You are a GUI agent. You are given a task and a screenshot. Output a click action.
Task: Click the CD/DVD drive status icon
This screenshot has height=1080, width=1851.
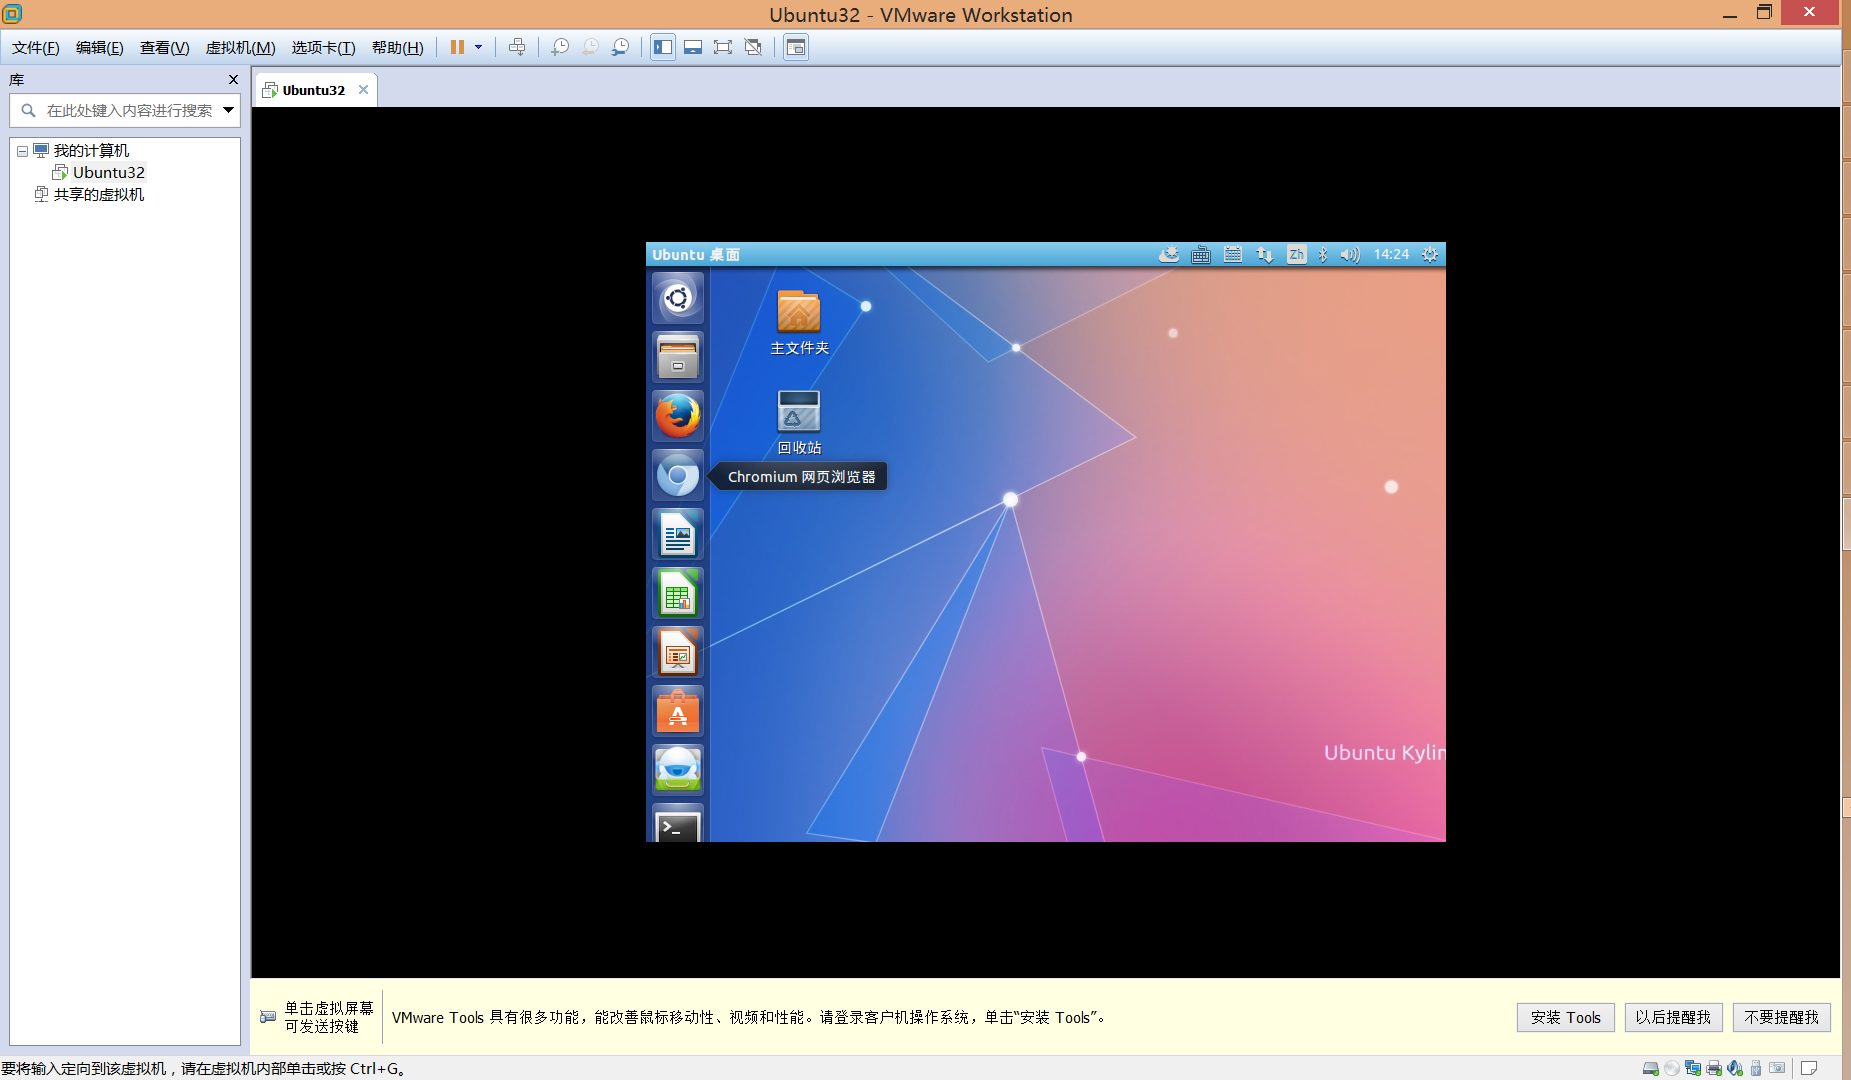[x=1672, y=1069]
